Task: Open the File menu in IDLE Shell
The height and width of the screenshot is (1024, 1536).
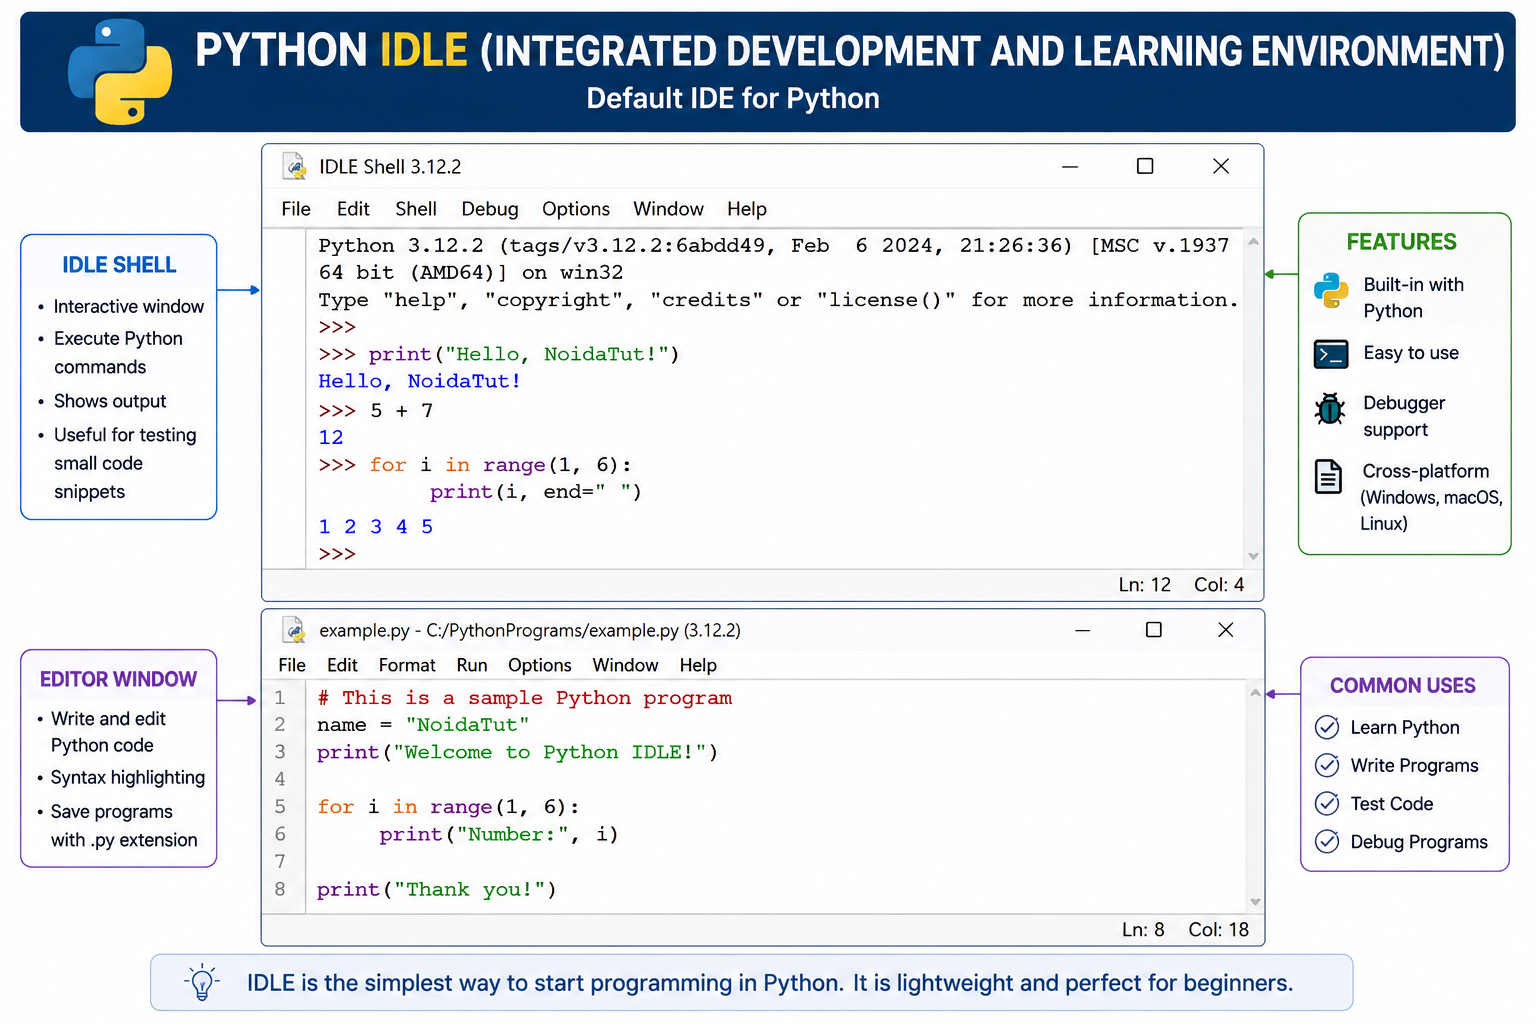Action: pos(296,209)
